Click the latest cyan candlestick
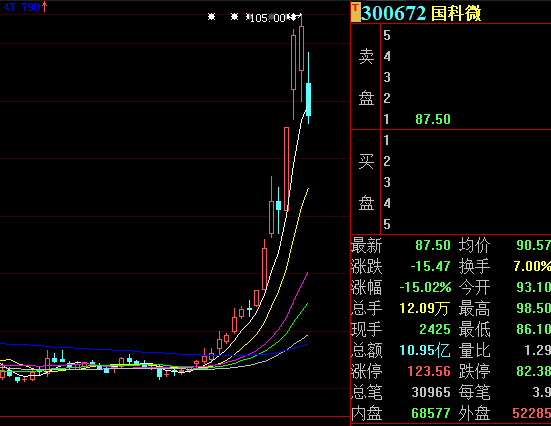 [x=309, y=99]
